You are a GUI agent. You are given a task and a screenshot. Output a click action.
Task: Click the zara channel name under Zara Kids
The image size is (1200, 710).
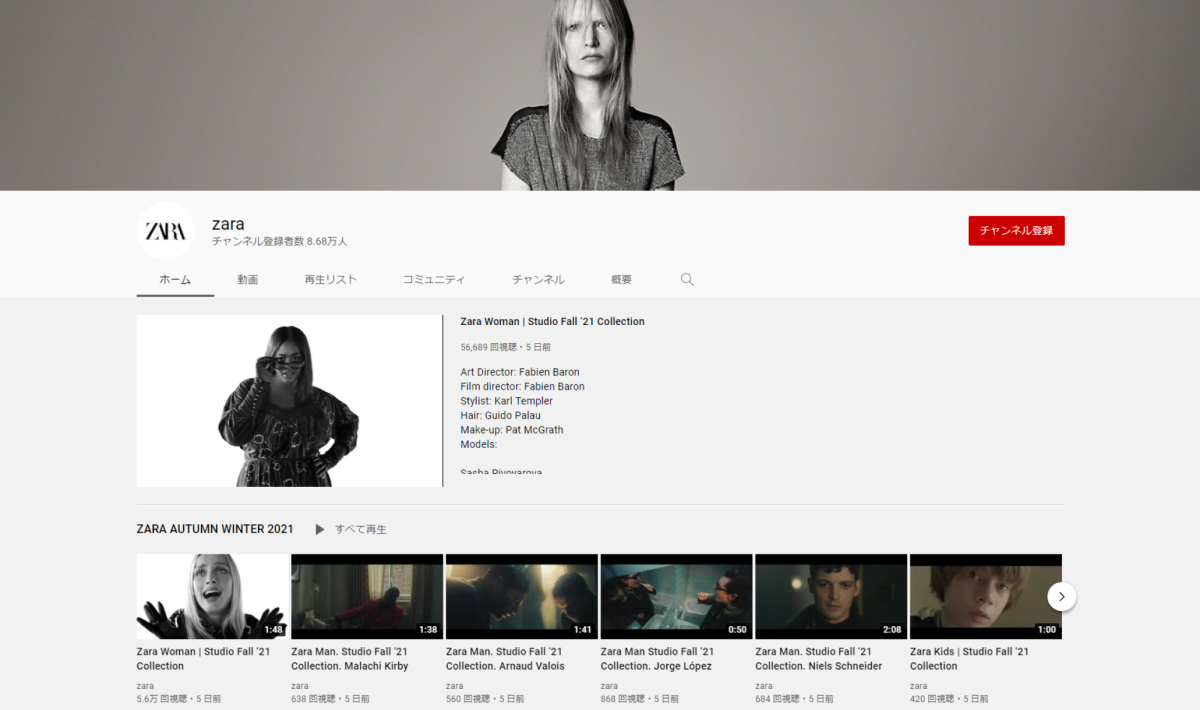919,686
